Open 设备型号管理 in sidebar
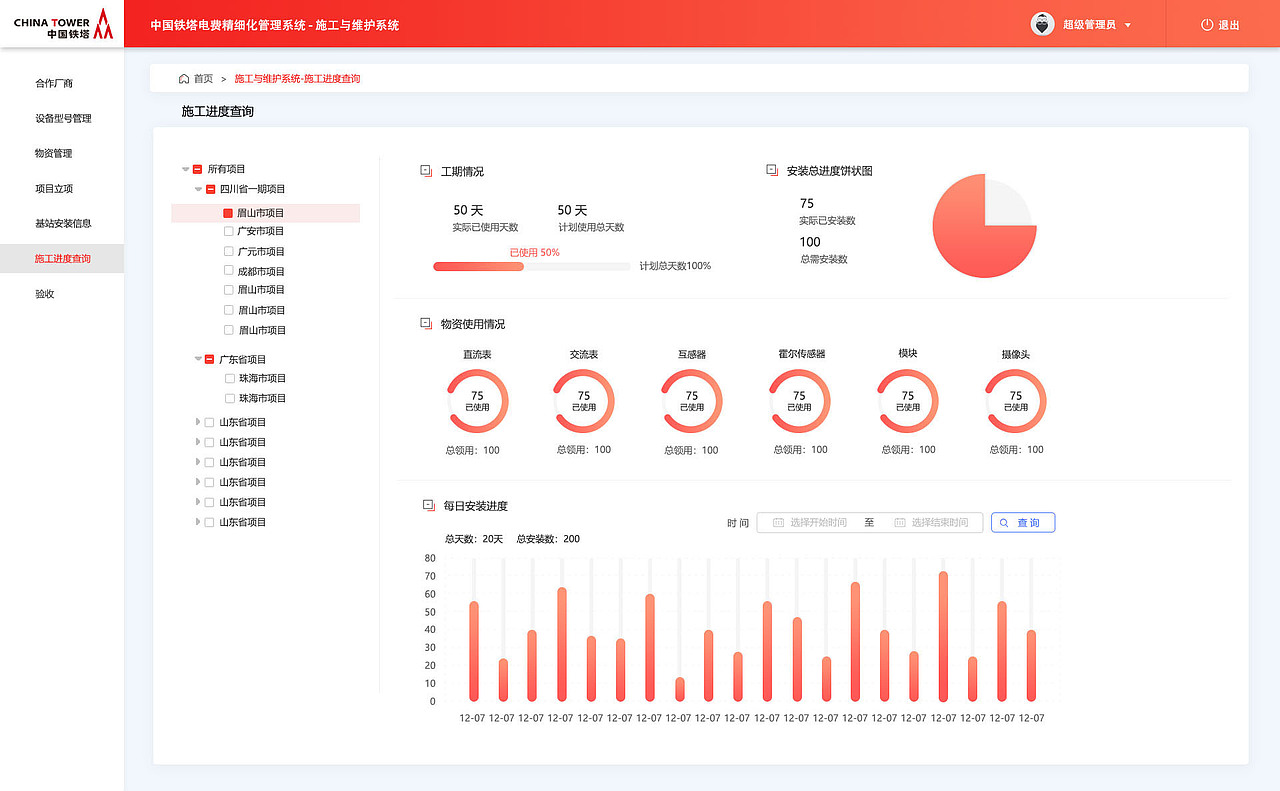Viewport: 1280px width, 791px height. [x=62, y=118]
